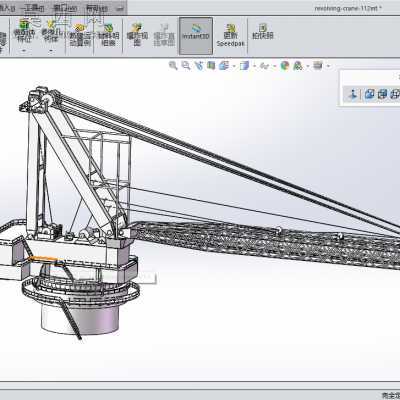Viewport: 400px width, 400px height.
Task: Click the Exploded View tool
Action: [x=137, y=36]
